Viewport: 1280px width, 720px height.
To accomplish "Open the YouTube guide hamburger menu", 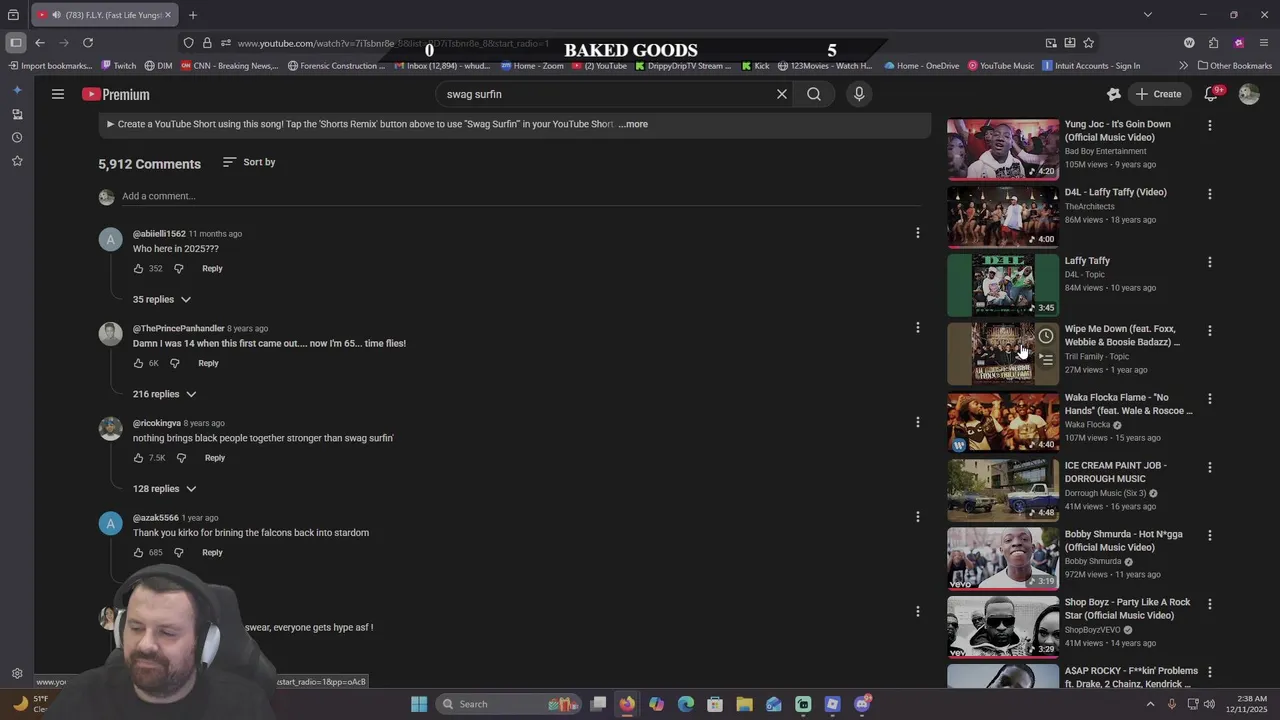I will (x=58, y=94).
